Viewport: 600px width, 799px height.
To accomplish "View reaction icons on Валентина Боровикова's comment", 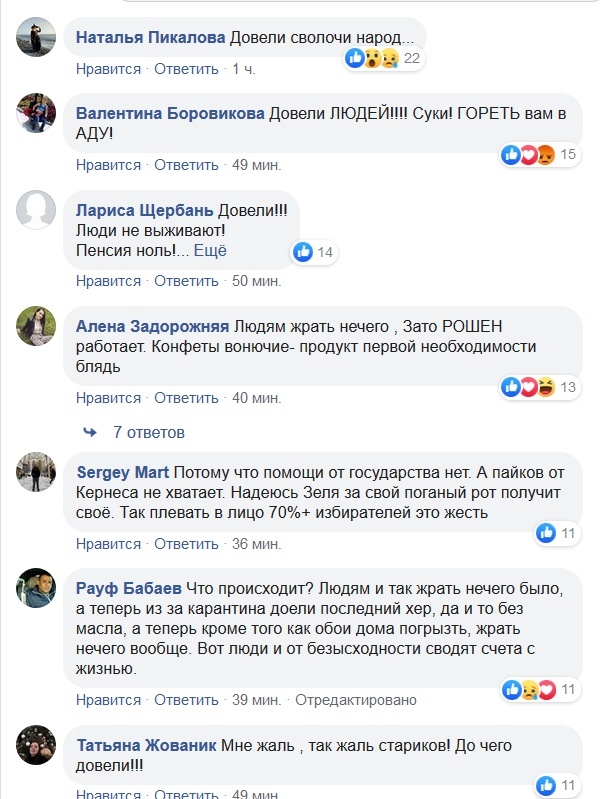I will tap(528, 154).
